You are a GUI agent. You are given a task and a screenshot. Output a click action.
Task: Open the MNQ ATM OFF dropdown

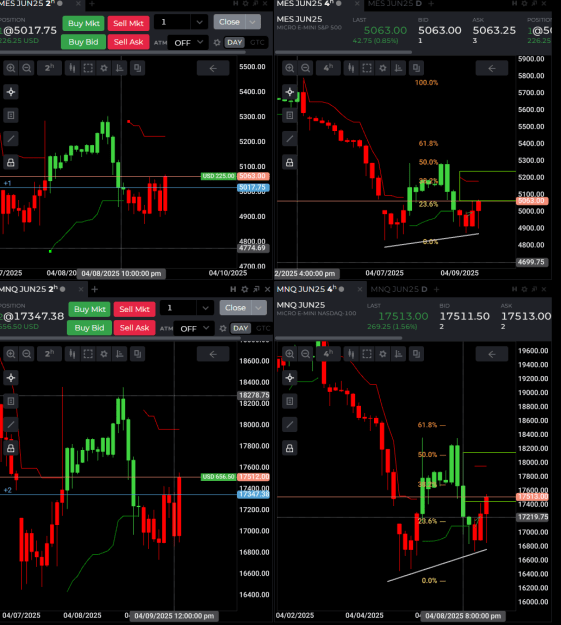pyautogui.click(x=195, y=328)
